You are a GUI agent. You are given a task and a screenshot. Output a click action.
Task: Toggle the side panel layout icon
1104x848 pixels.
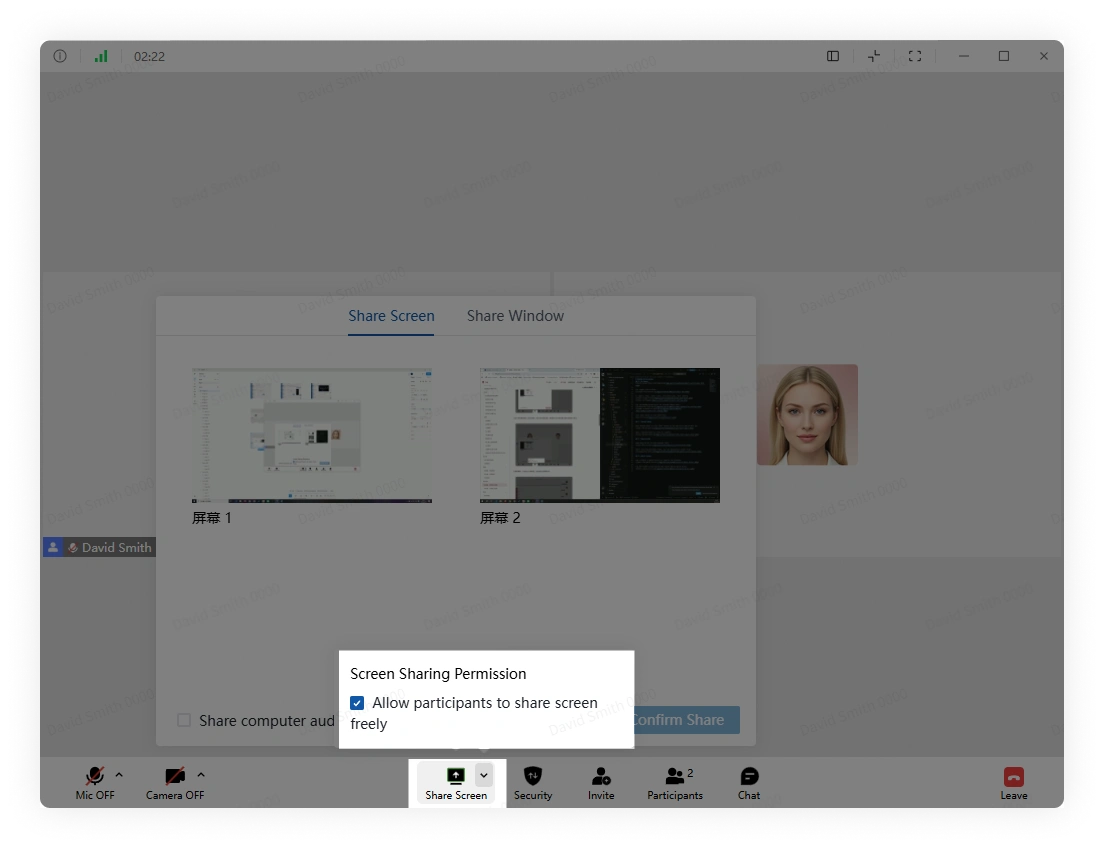click(833, 56)
